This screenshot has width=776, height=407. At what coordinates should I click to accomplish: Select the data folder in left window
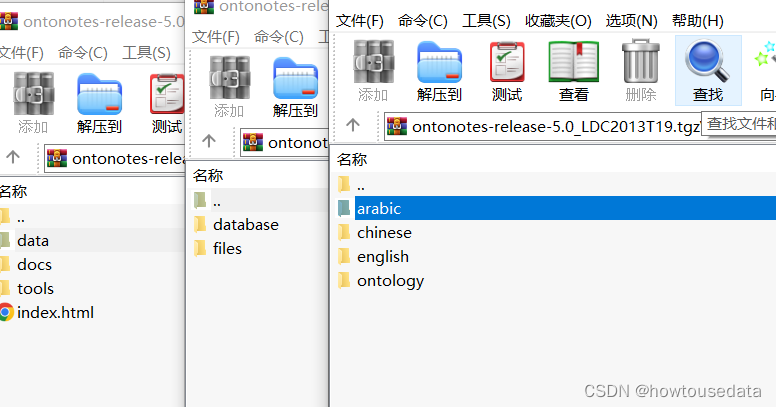[x=92, y=240]
